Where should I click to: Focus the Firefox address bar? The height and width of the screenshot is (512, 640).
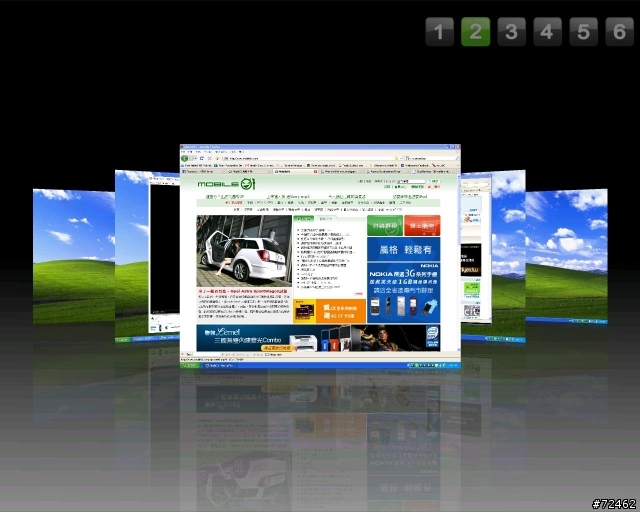310,158
